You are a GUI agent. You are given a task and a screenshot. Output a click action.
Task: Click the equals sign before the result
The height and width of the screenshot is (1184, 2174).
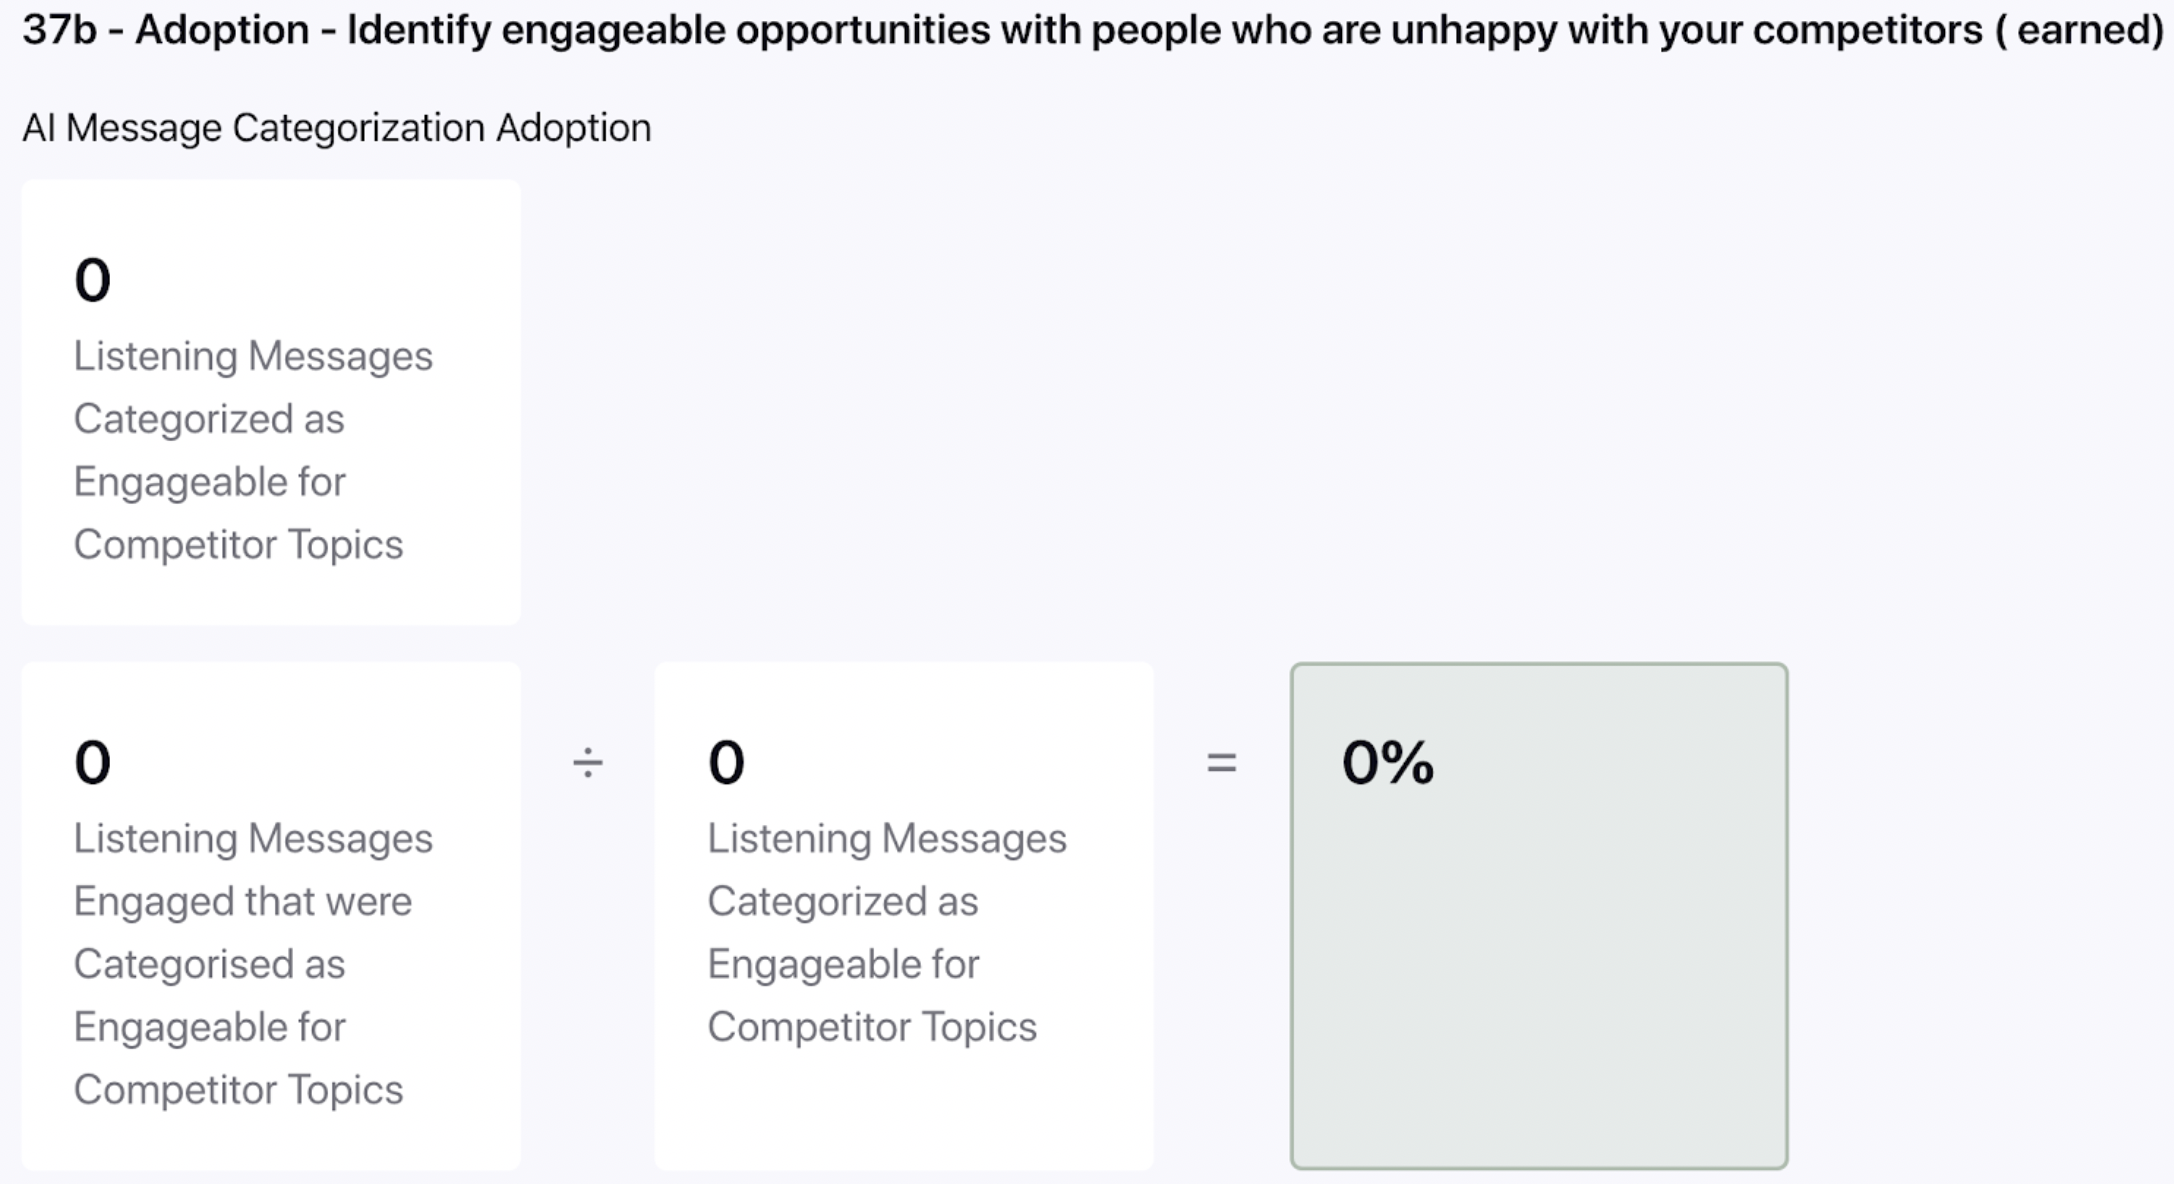(x=1221, y=763)
